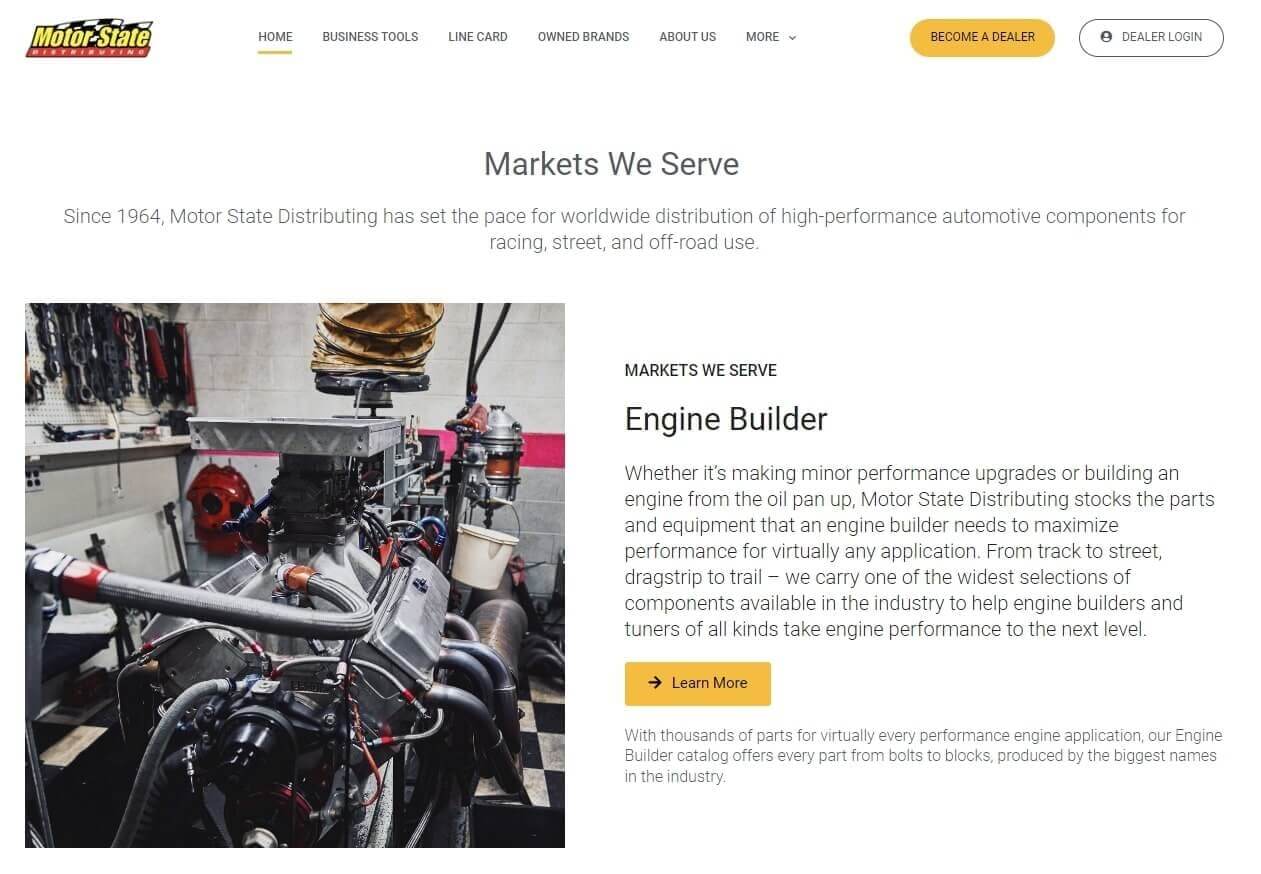Click the small MARKETS WE SERVE label
Screen dimensions: 1261x874
click(700, 370)
